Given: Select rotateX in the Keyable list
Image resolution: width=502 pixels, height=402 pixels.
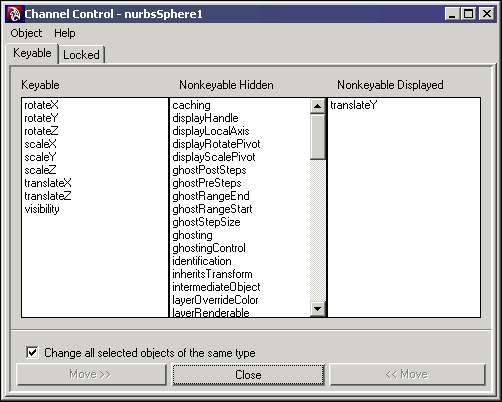Looking at the screenshot, I should tap(42, 105).
